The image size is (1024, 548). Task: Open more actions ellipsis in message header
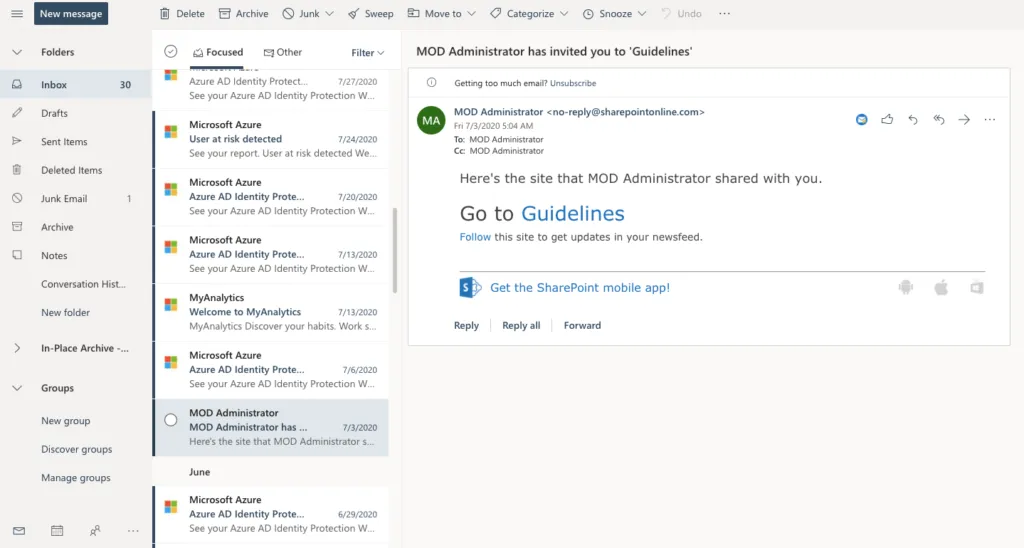pyautogui.click(x=990, y=120)
